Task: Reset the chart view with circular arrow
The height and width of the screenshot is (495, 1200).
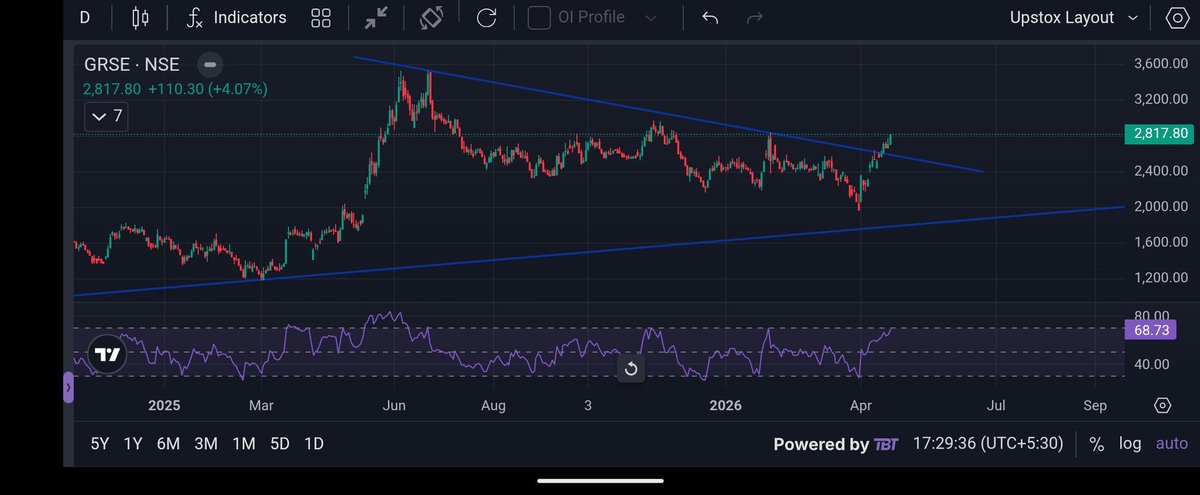Action: click(630, 369)
